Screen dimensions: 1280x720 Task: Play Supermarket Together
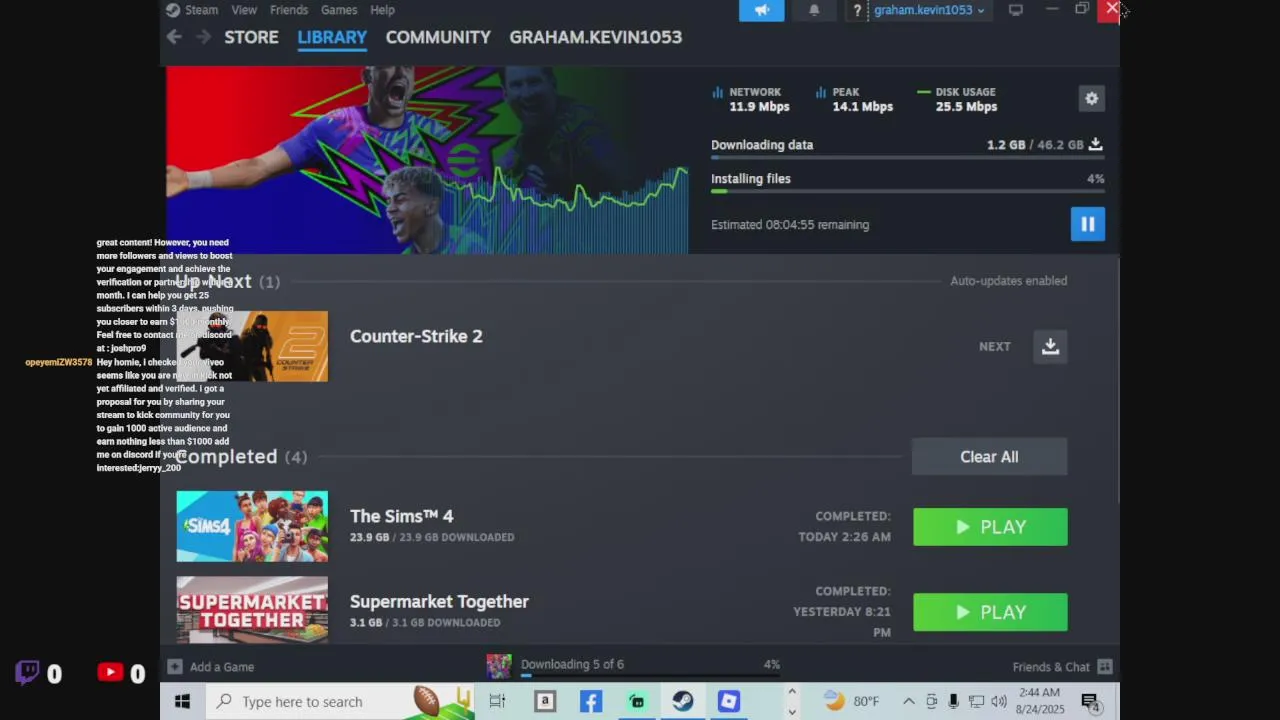click(990, 612)
